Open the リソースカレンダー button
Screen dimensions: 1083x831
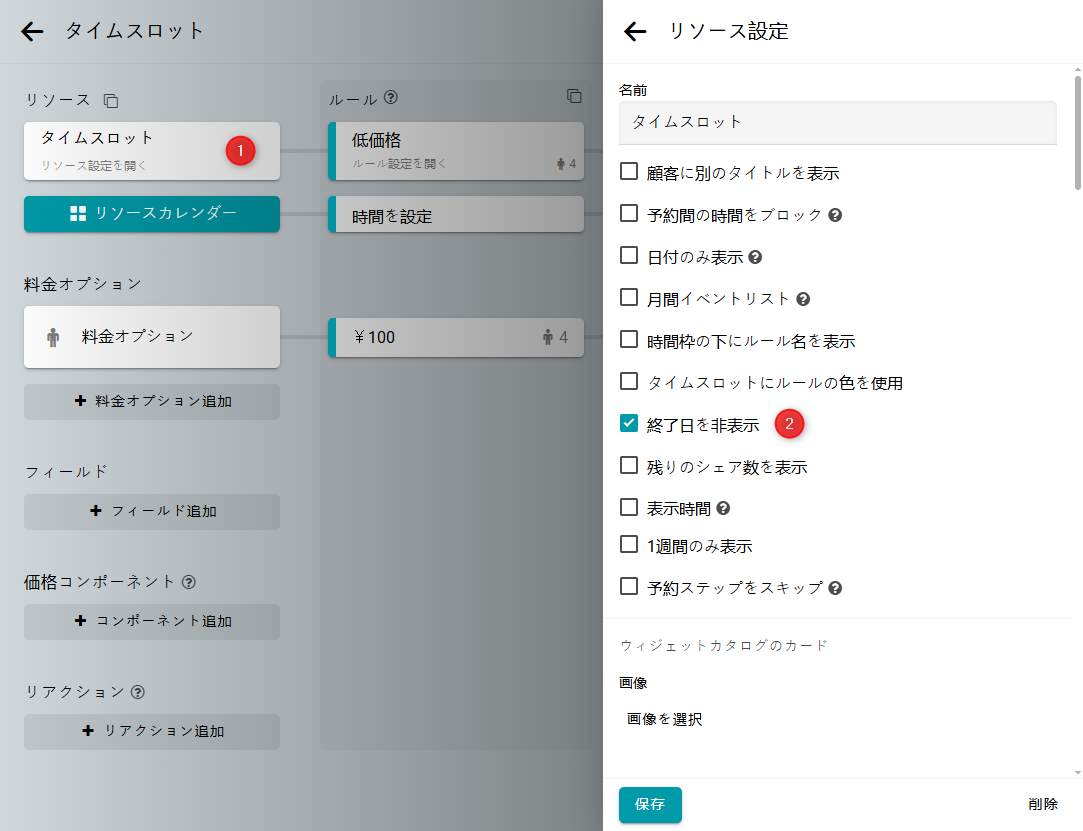pos(152,214)
